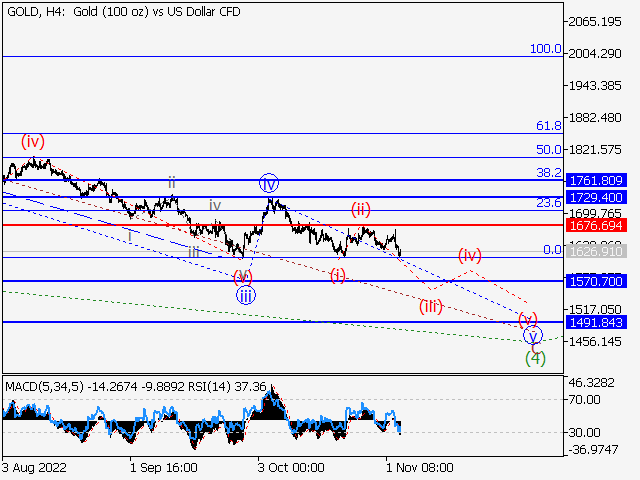Select the 1 Nov 08:00 date label
The image size is (640, 480).
(420, 467)
